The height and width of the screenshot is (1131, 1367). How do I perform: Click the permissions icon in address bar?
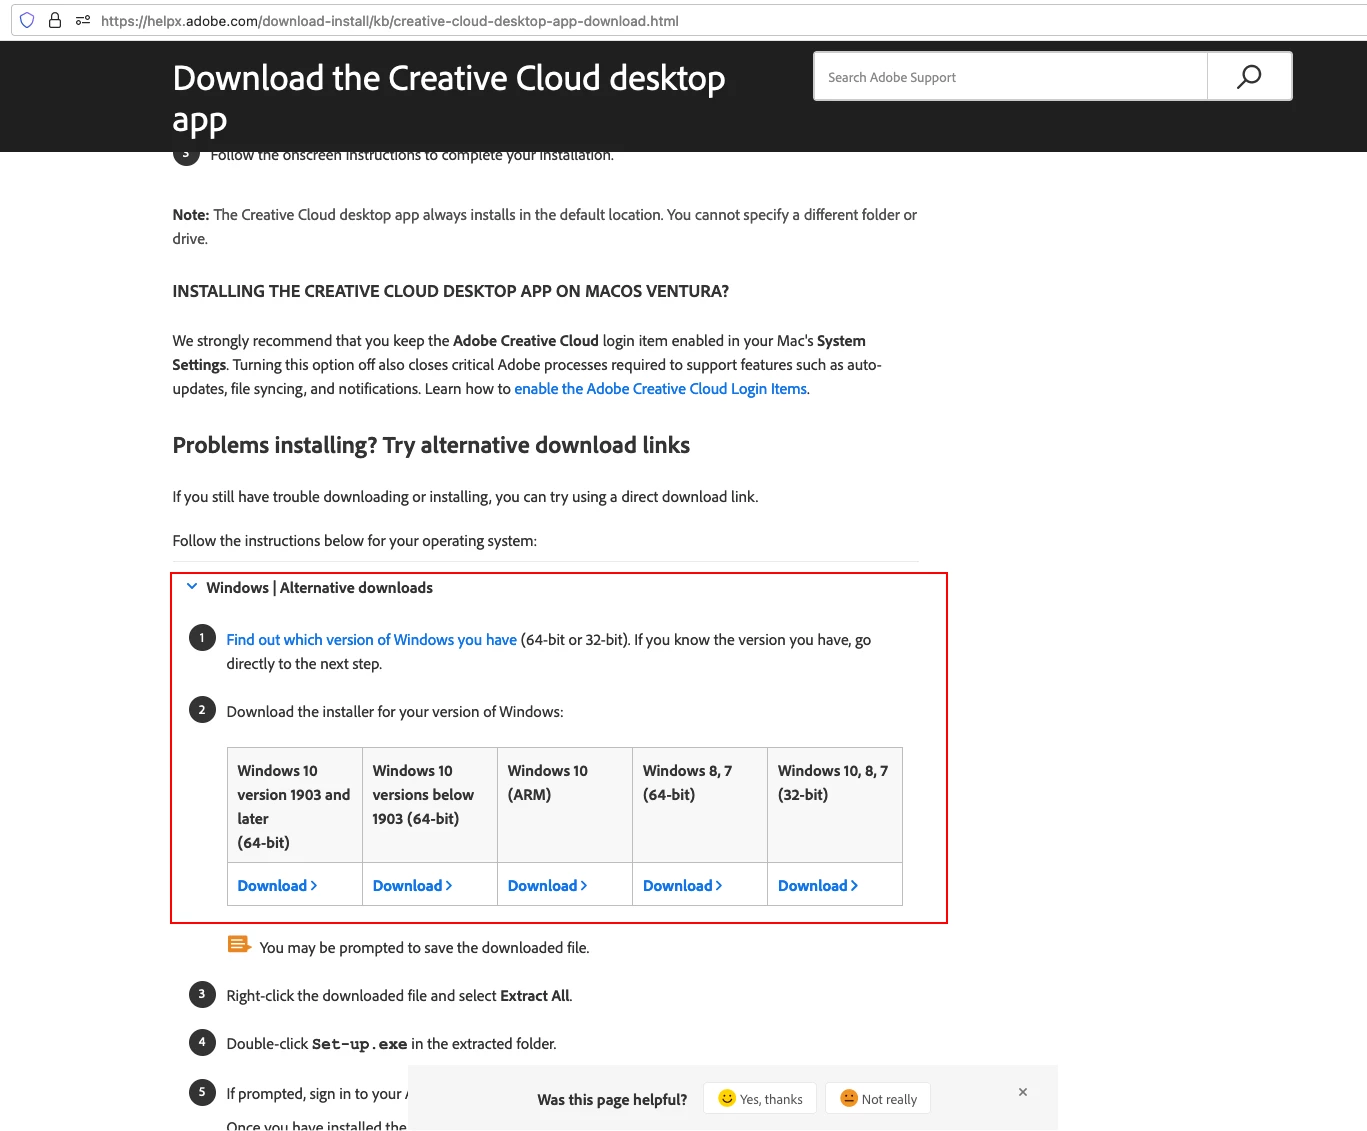pyautogui.click(x=83, y=20)
